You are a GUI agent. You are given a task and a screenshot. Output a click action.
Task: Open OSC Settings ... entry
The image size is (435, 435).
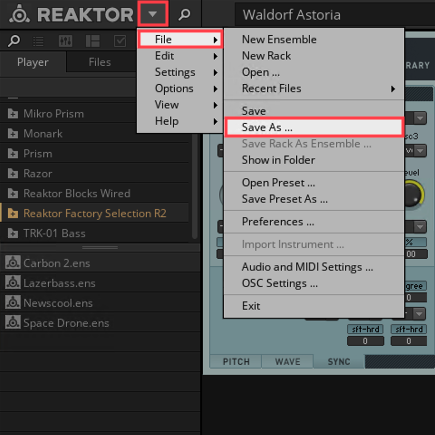[314, 283]
